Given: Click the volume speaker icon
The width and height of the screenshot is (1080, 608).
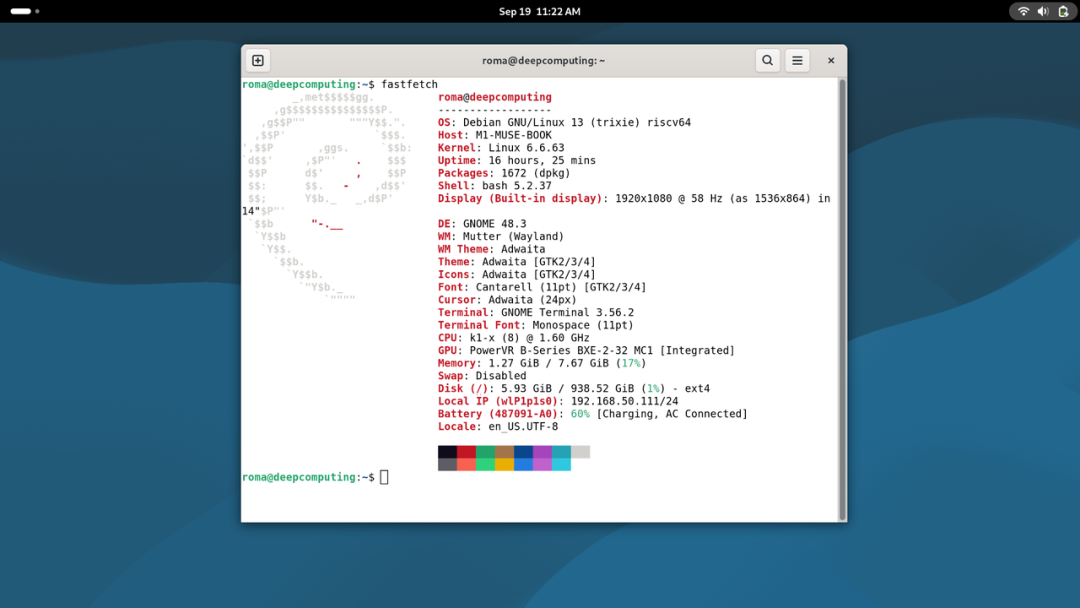Looking at the screenshot, I should point(1043,12).
